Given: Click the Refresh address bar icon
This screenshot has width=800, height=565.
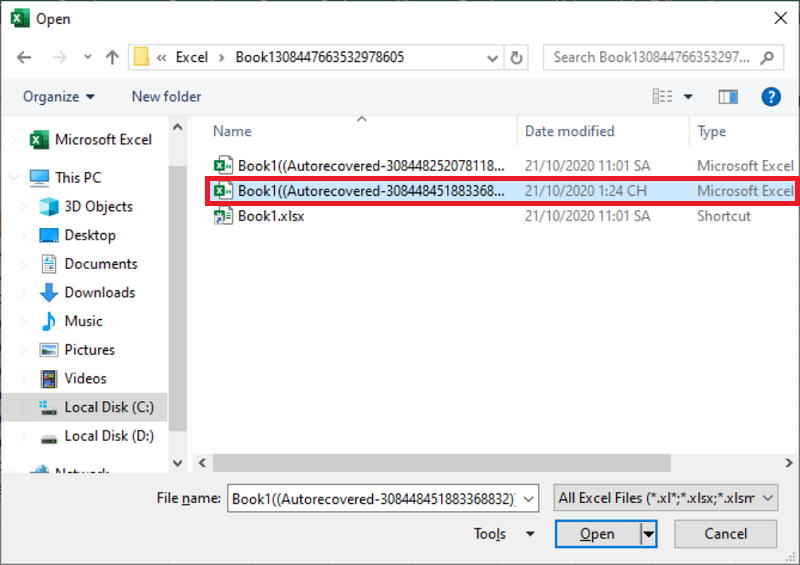Looking at the screenshot, I should 516,57.
